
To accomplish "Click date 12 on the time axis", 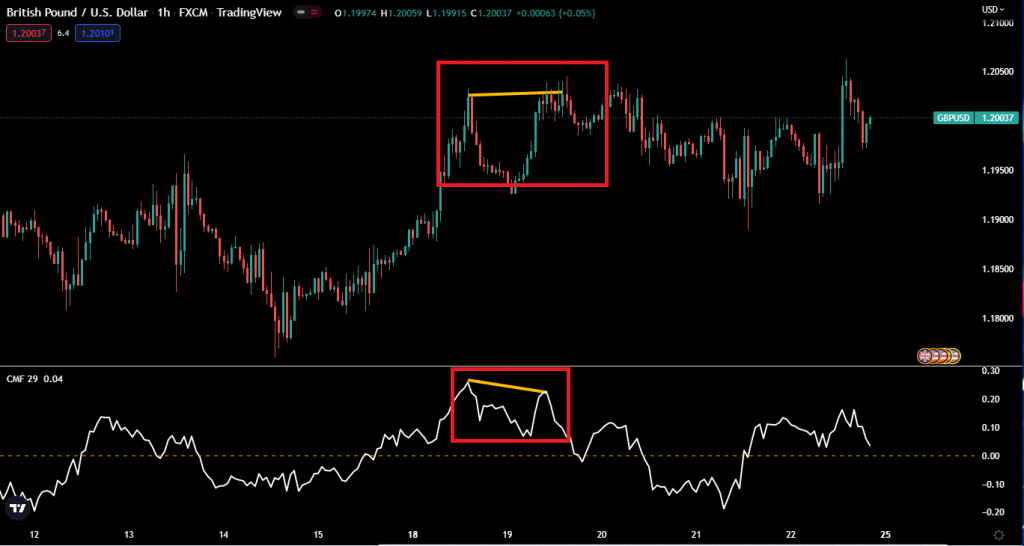I will [35, 534].
